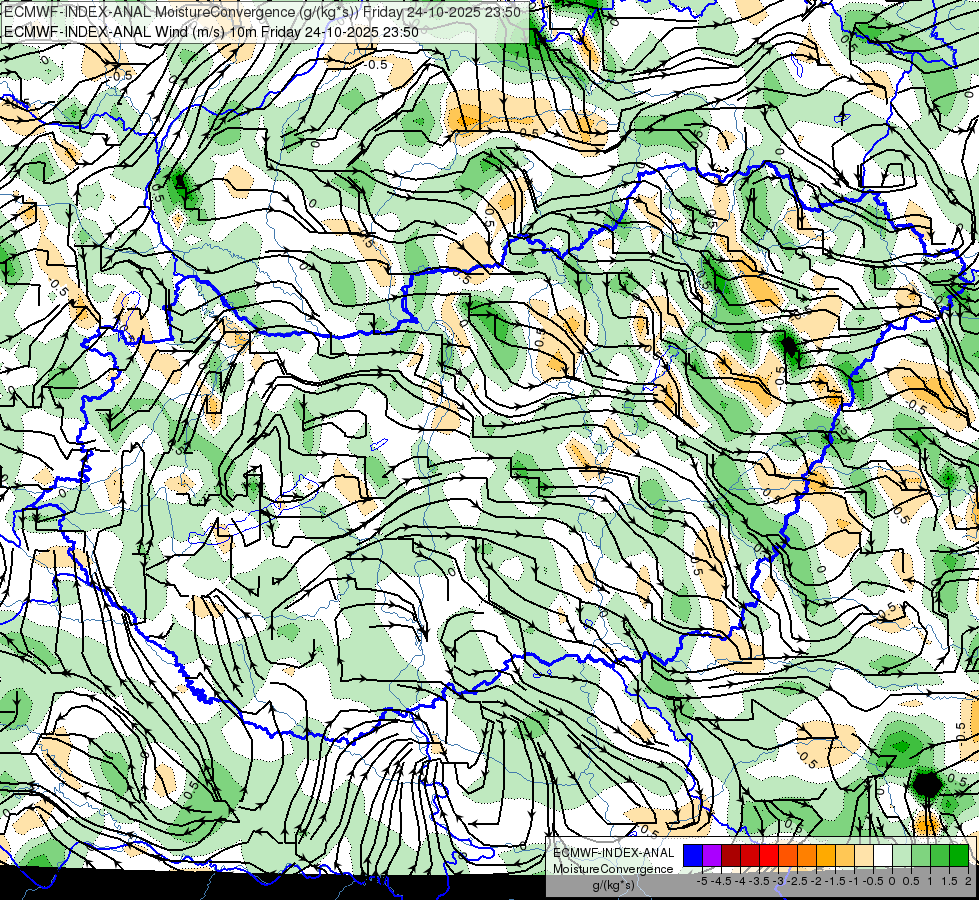Click the ECMWF-INDEX-ANAL legend label

pos(614,853)
